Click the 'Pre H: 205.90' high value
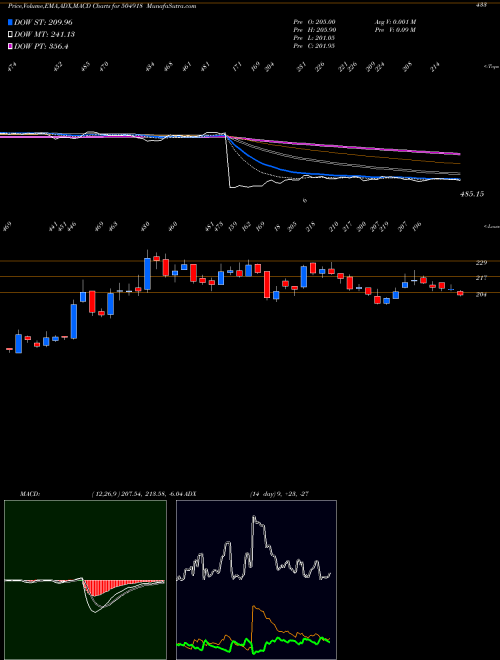This screenshot has height=660, width=500. (314, 30)
